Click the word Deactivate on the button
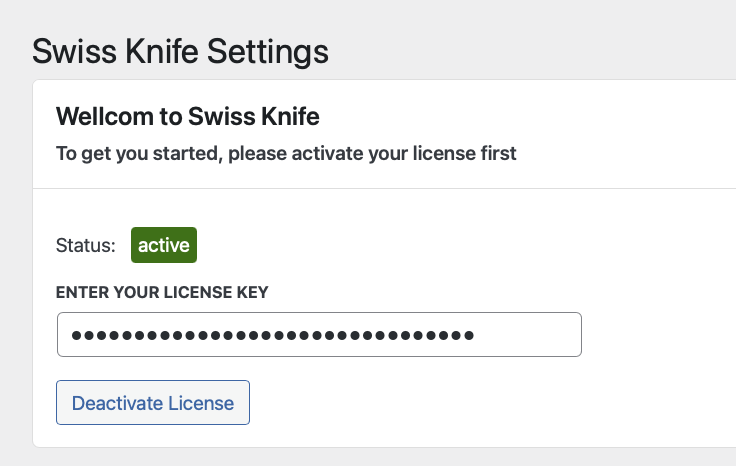The height and width of the screenshot is (466, 736). (x=117, y=403)
